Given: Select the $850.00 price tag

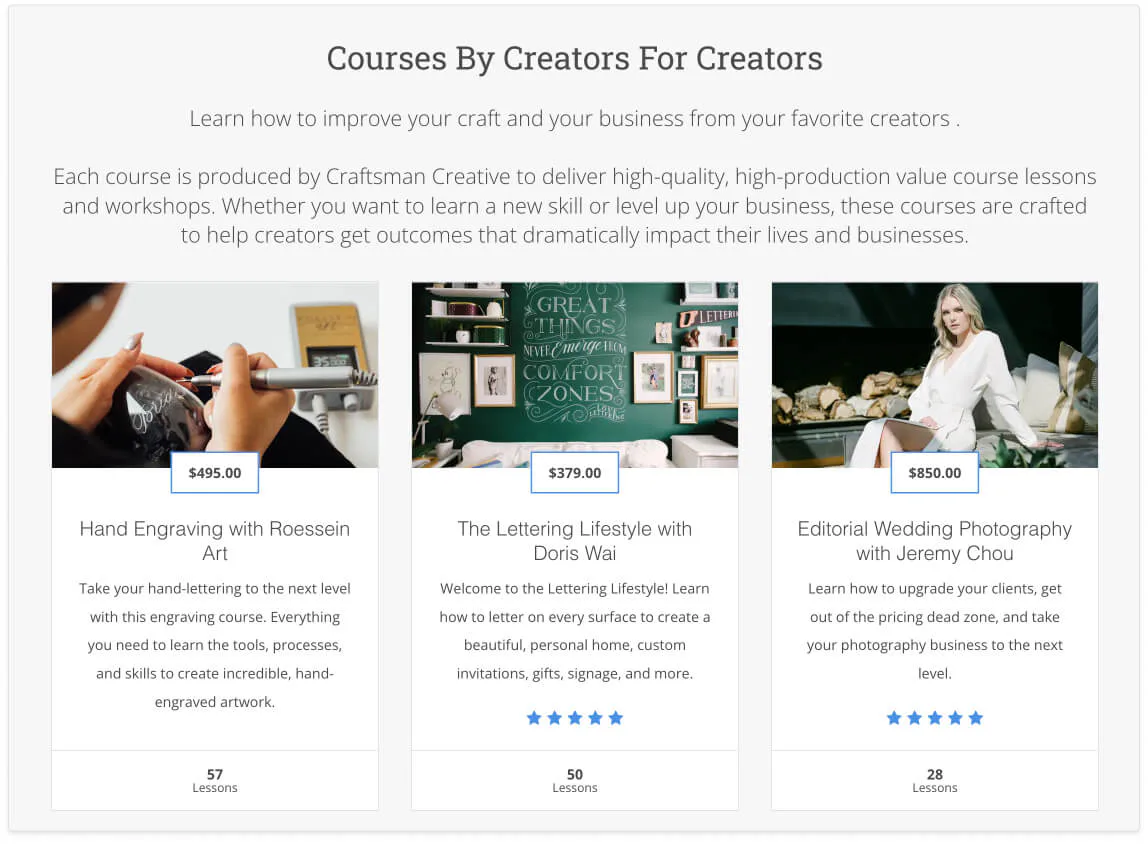Looking at the screenshot, I should click(935, 473).
